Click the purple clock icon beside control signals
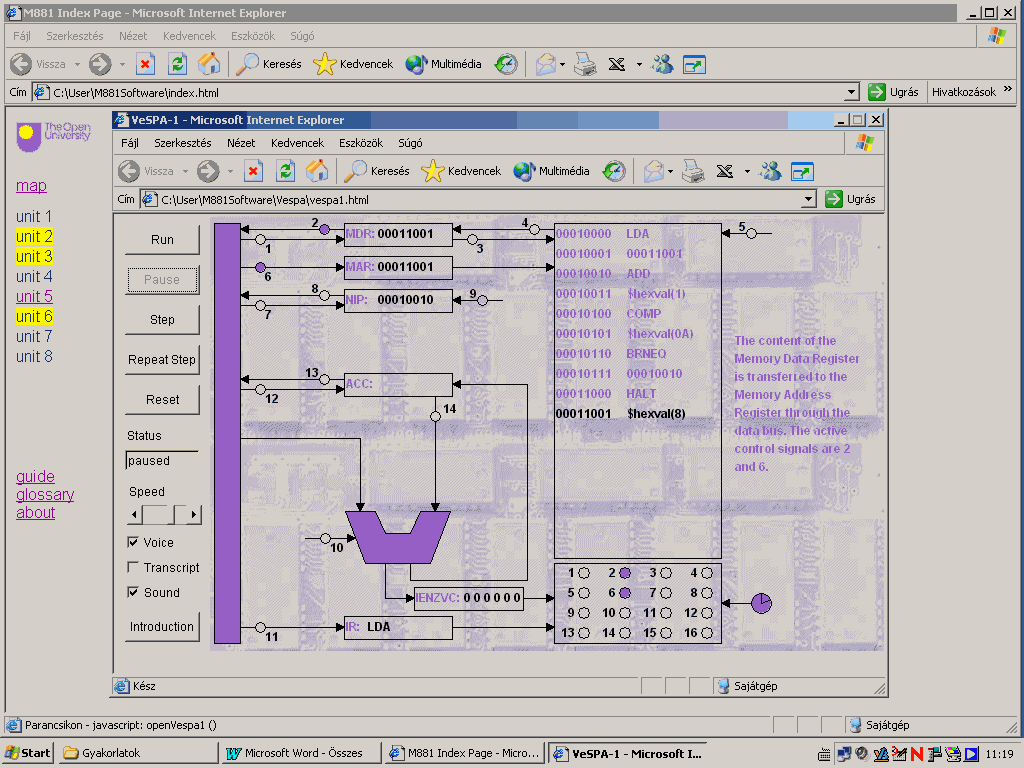 (761, 603)
